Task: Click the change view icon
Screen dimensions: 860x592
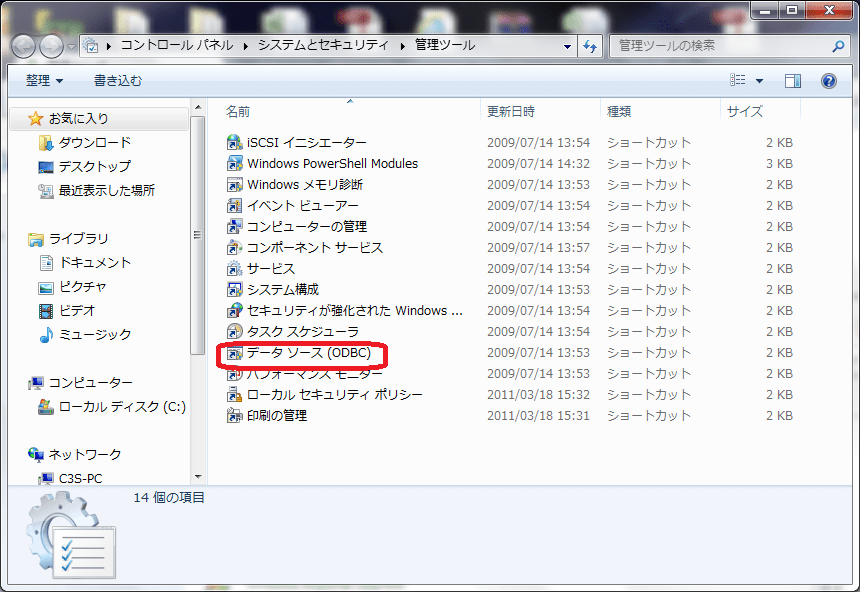Action: pos(738,81)
